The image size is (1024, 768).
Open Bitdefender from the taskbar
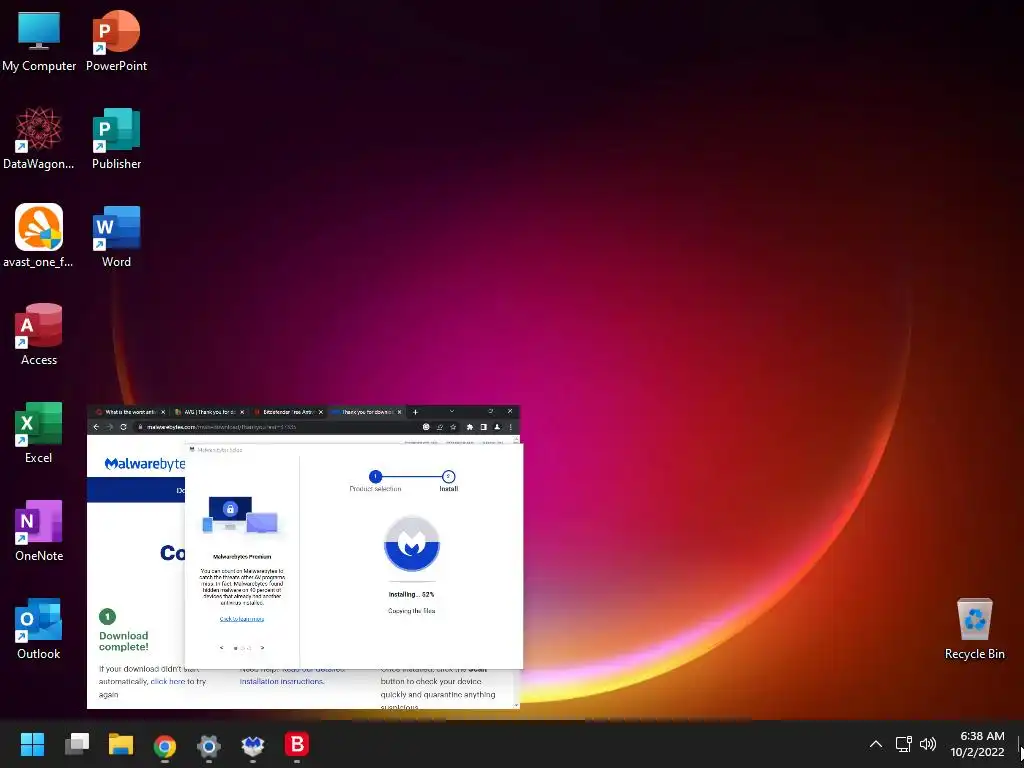pyautogui.click(x=296, y=744)
